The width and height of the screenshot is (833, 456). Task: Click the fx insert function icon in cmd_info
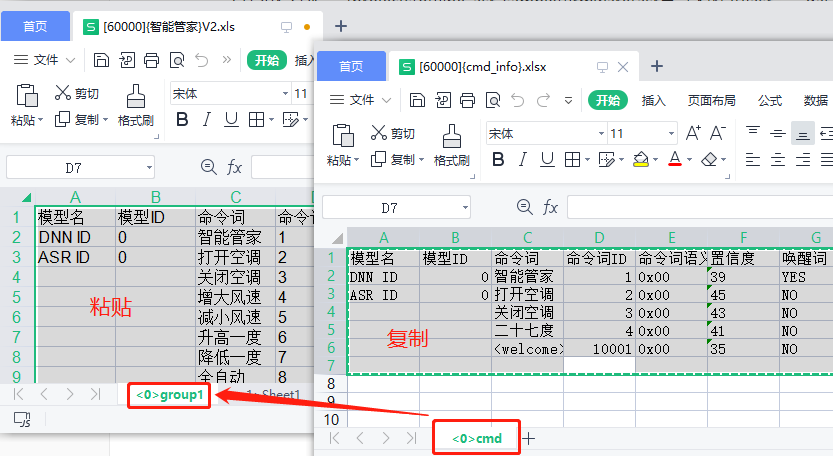coord(550,207)
